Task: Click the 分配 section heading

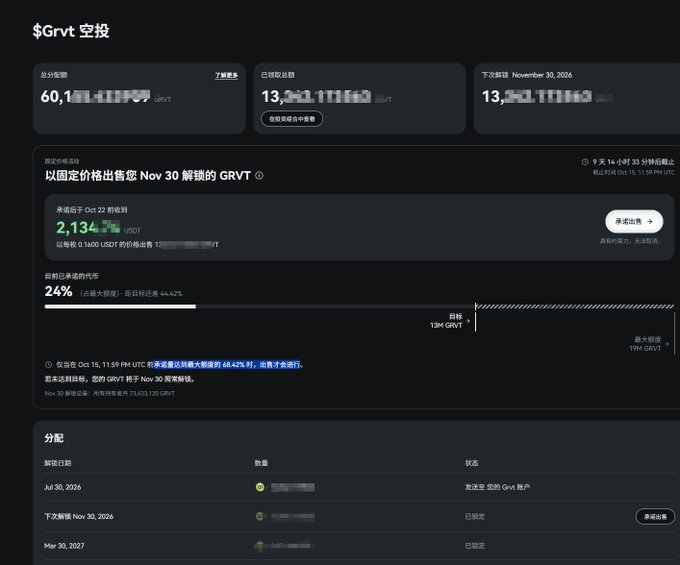Action: 54,438
